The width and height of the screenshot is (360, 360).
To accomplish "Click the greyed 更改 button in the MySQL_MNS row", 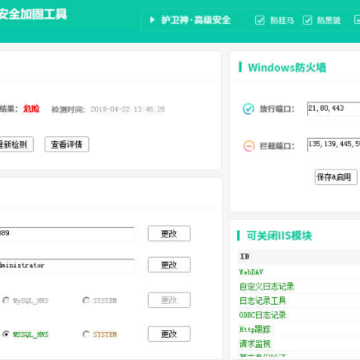I will pos(169,300).
